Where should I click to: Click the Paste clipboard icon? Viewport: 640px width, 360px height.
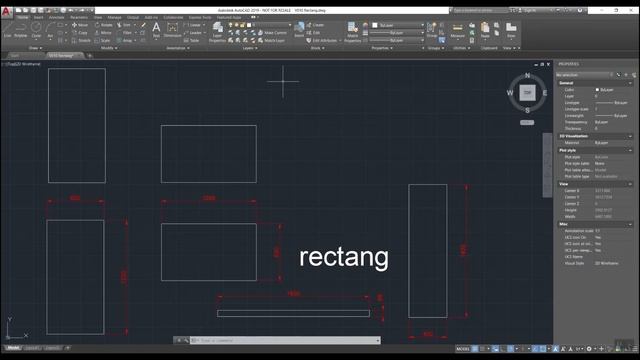(485, 30)
